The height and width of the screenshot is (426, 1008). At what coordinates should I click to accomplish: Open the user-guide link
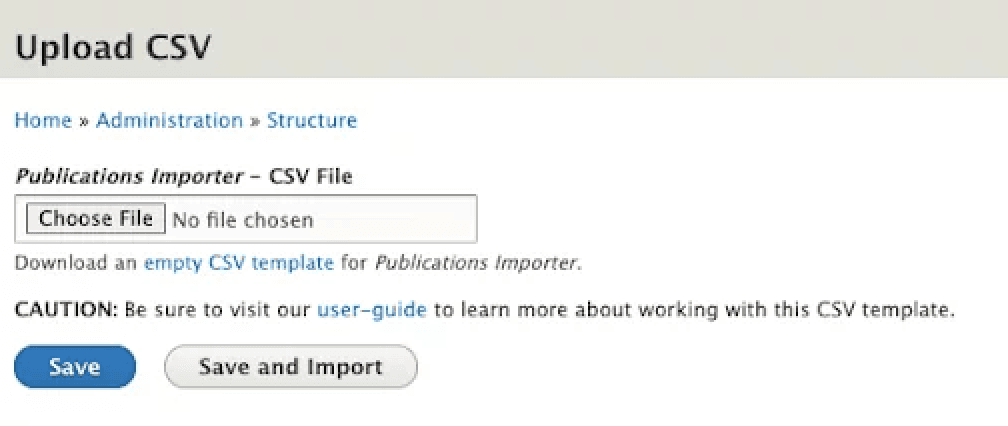(x=372, y=310)
